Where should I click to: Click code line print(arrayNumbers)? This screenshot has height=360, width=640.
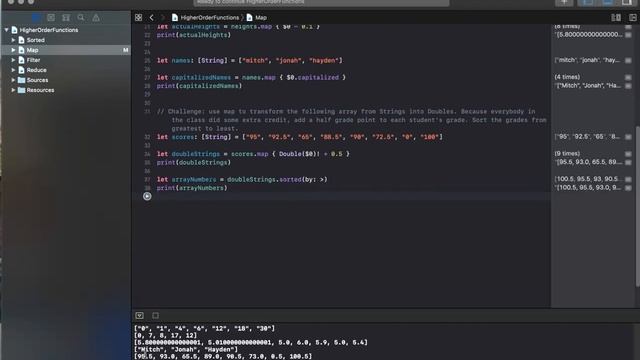[192, 188]
